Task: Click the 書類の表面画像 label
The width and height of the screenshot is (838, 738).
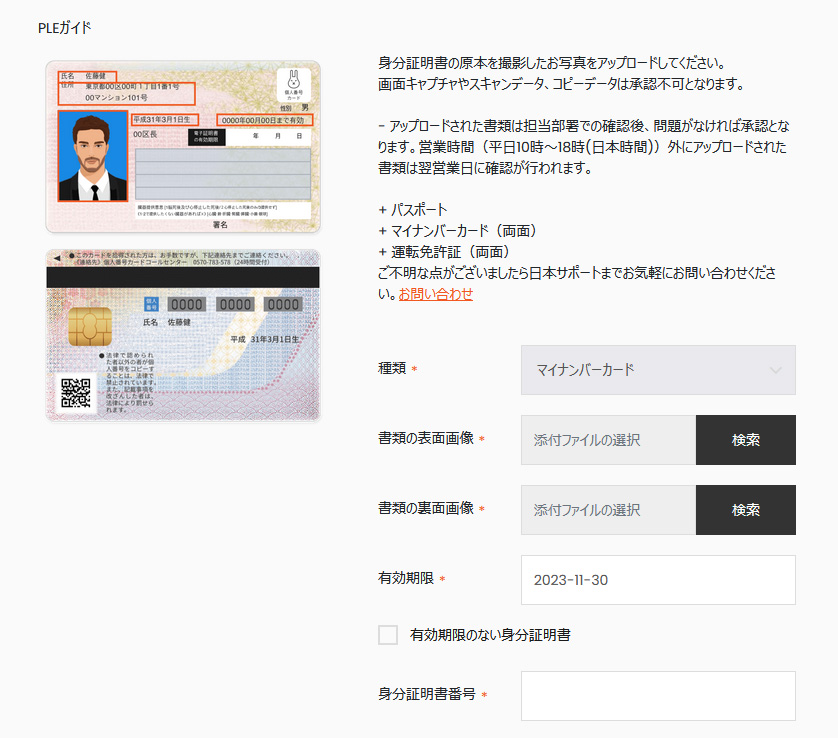Action: (x=426, y=438)
